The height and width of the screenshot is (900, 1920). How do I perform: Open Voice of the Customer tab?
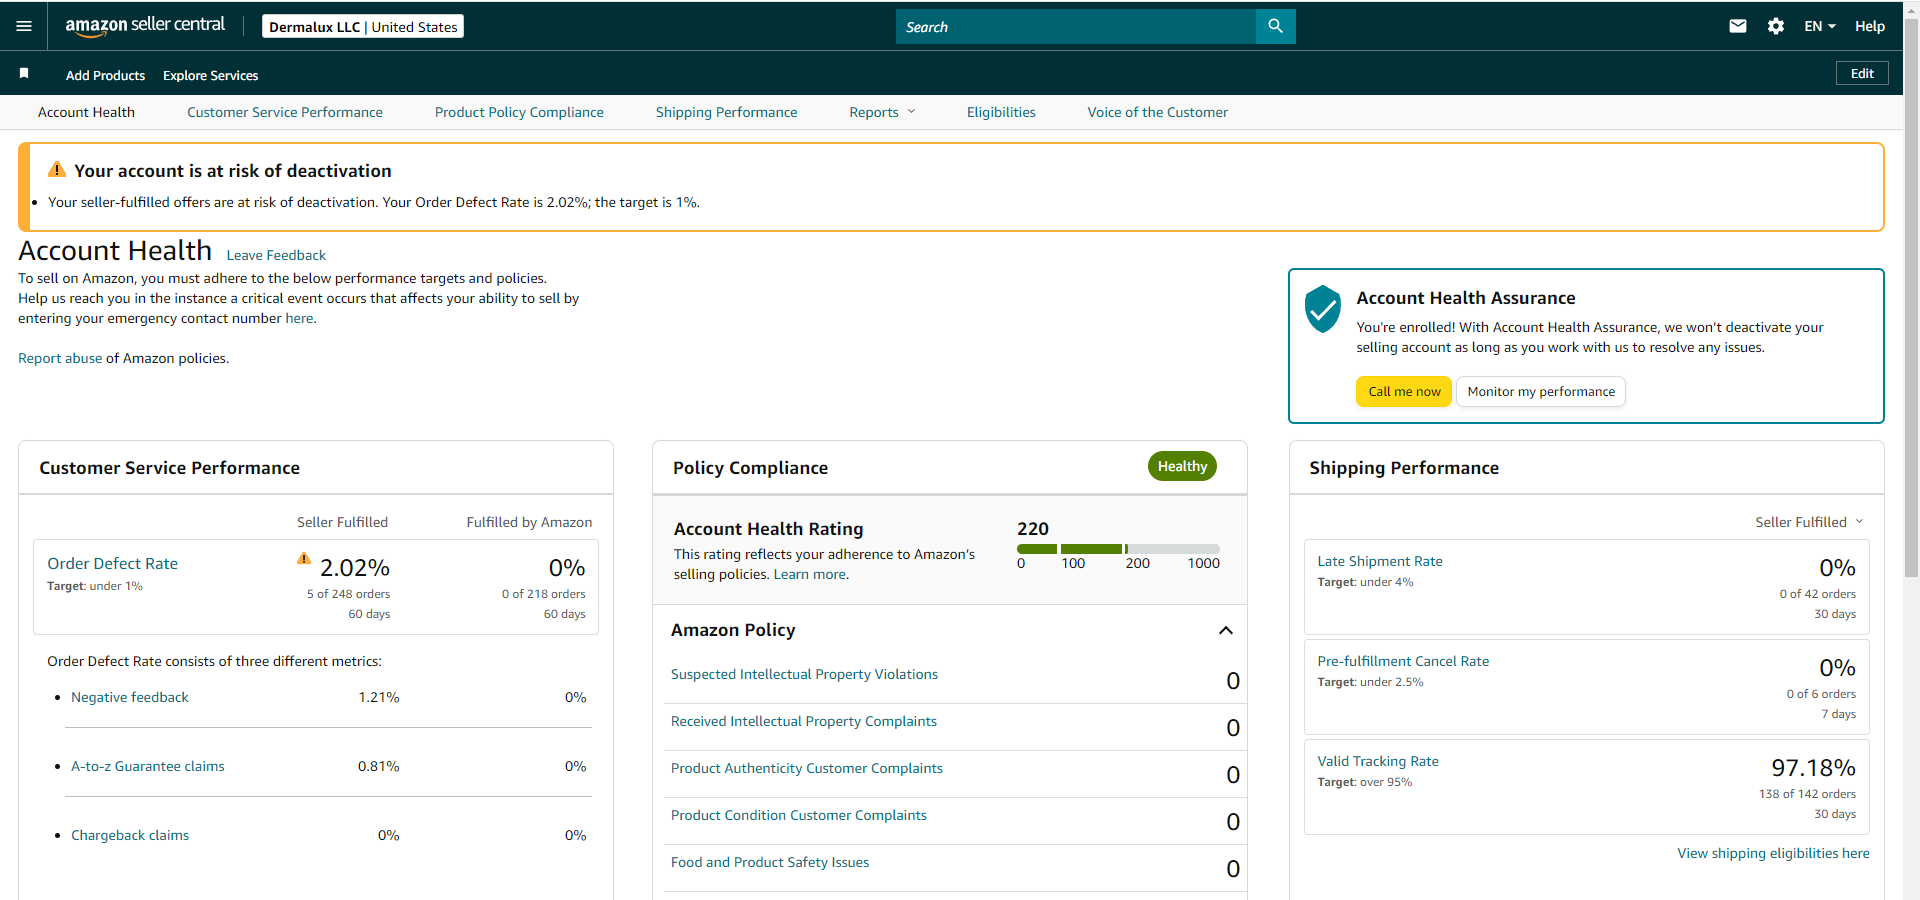click(x=1158, y=112)
